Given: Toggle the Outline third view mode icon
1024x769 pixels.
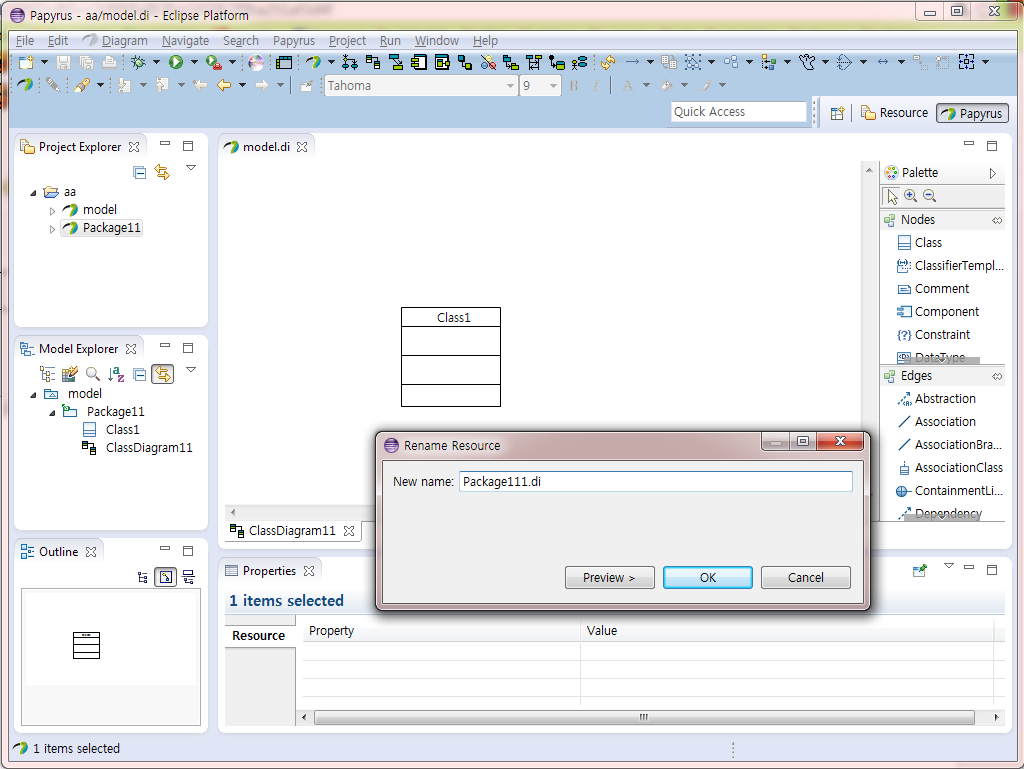Looking at the screenshot, I should pos(188,577).
